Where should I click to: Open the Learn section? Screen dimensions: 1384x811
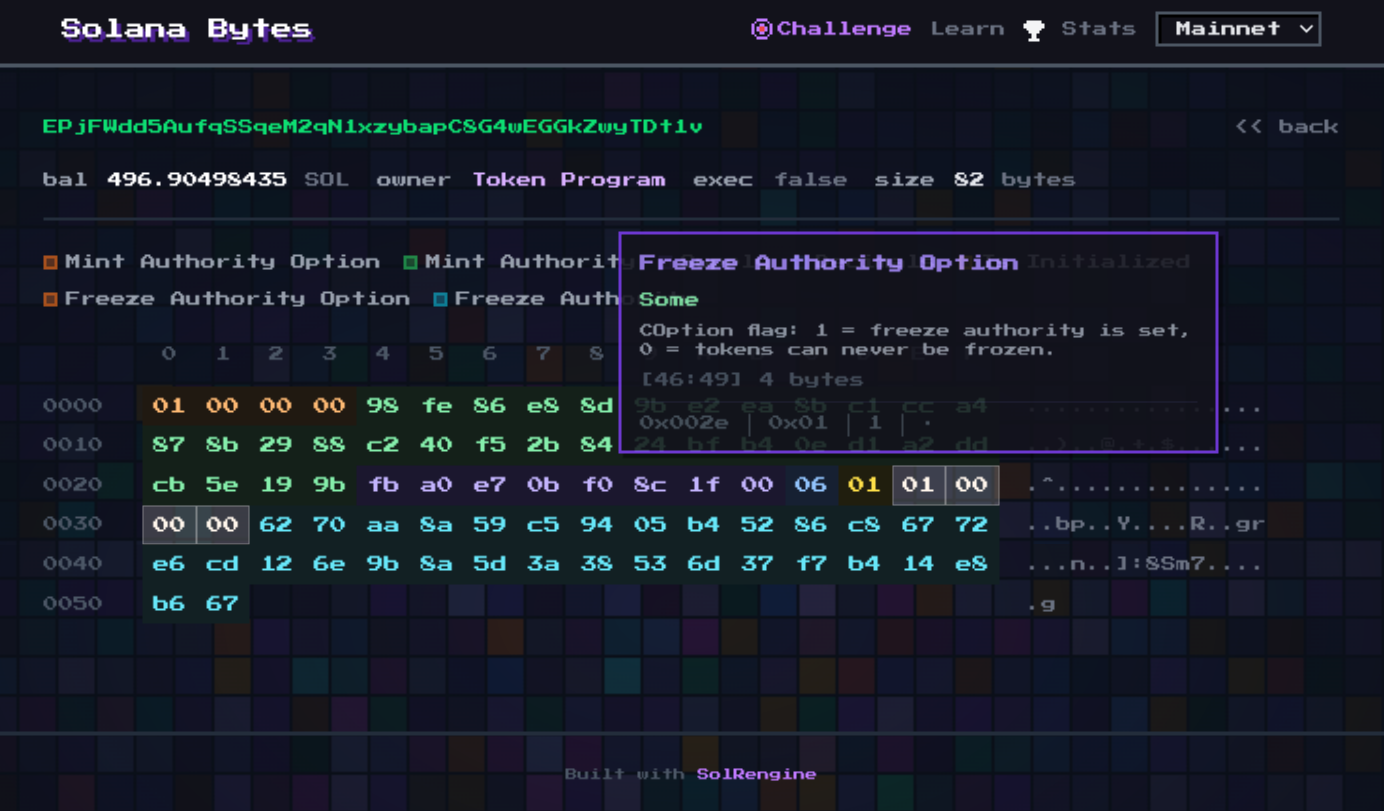coord(967,29)
